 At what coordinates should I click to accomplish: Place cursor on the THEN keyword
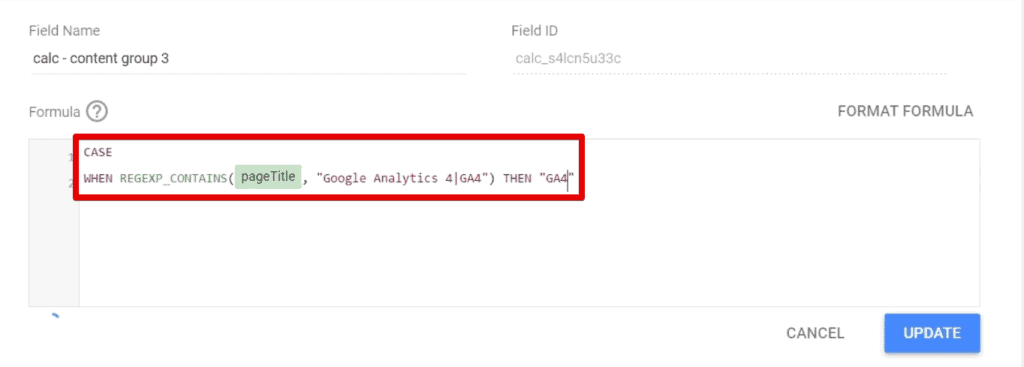tap(517, 178)
